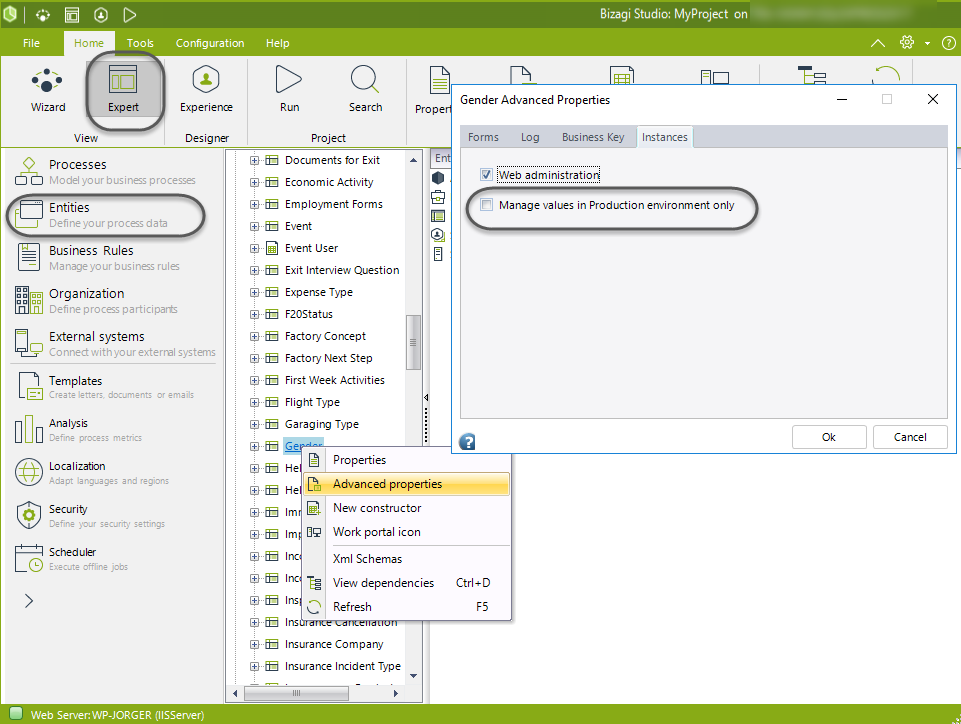Expand the Factory Concept node
Viewport: 961px width, 724px height.
(254, 337)
